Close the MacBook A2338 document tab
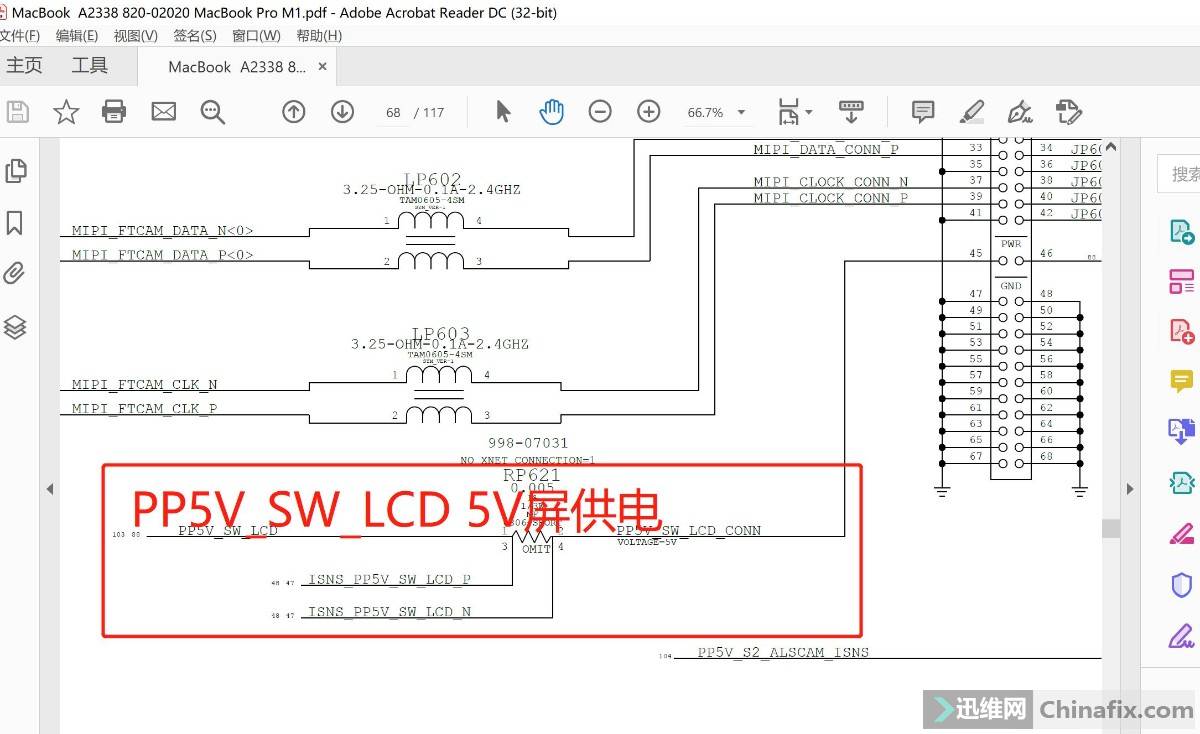The height and width of the screenshot is (734, 1200). (322, 67)
